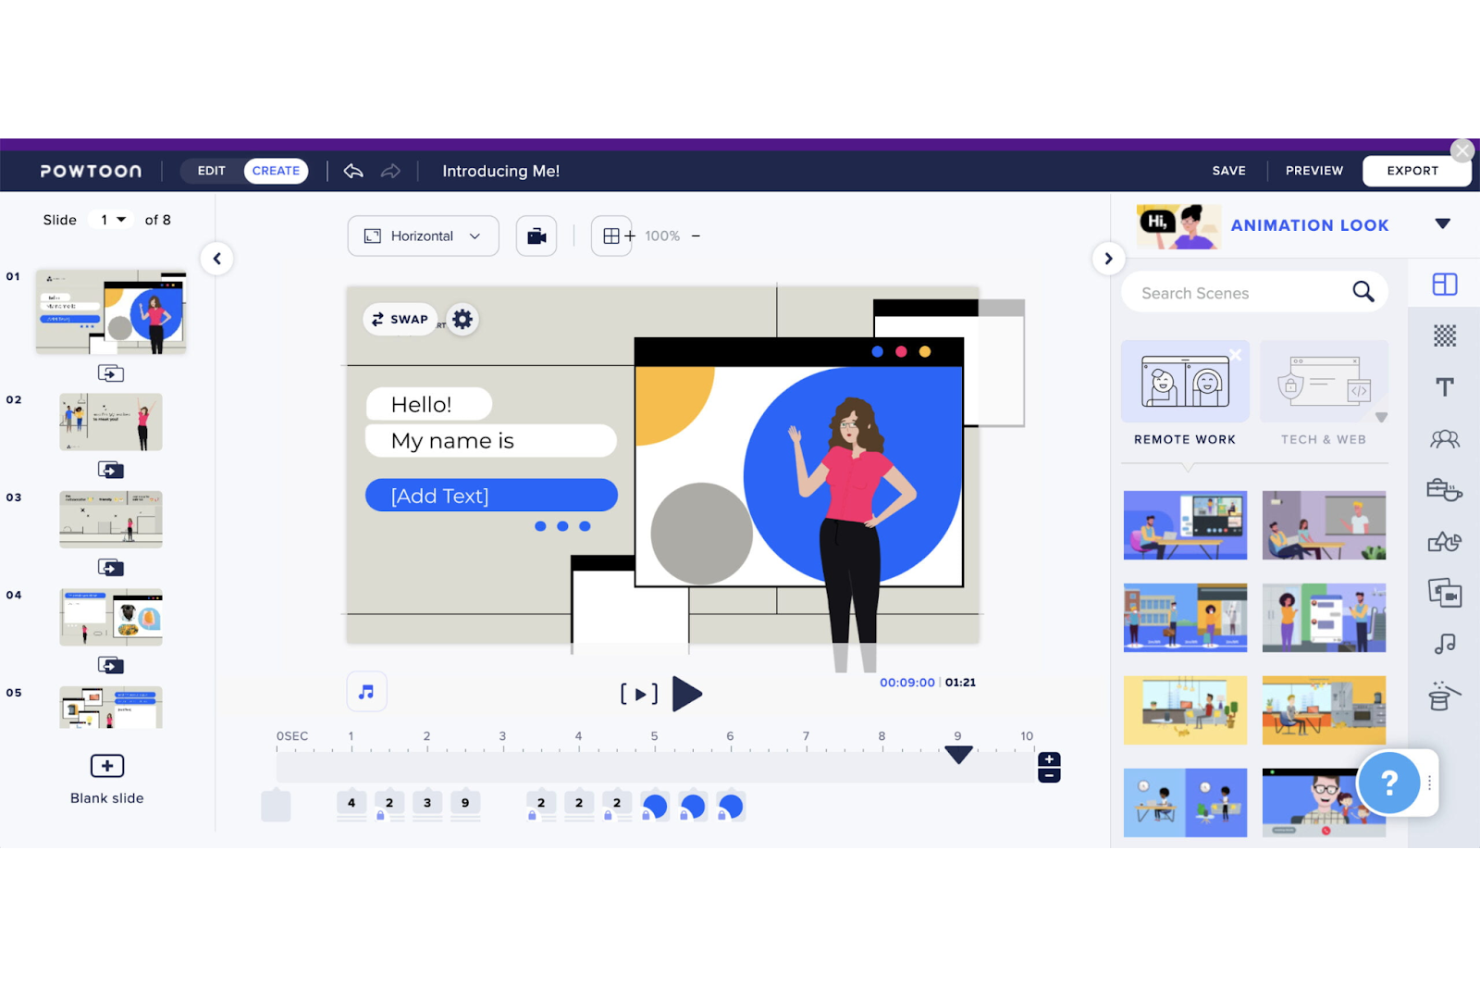Open the Horizontal orientation dropdown
Viewport: 1480px width, 987px height.
tap(422, 235)
